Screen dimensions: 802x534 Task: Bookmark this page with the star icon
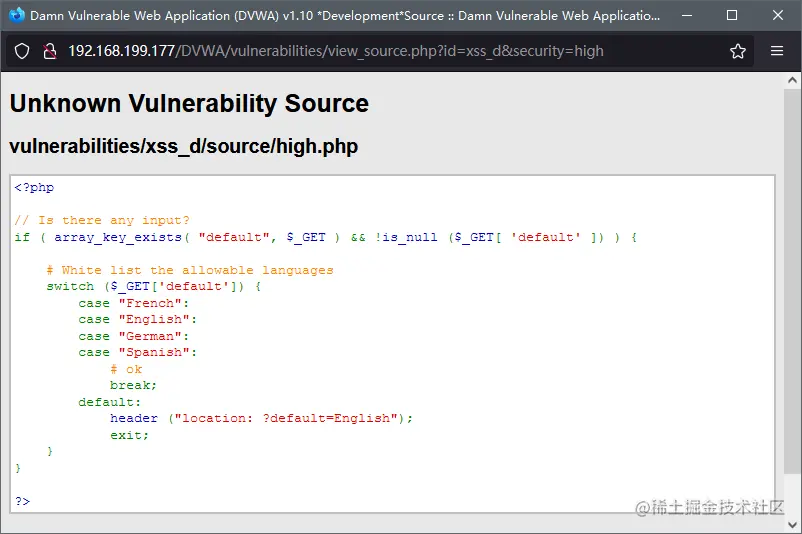(x=738, y=51)
